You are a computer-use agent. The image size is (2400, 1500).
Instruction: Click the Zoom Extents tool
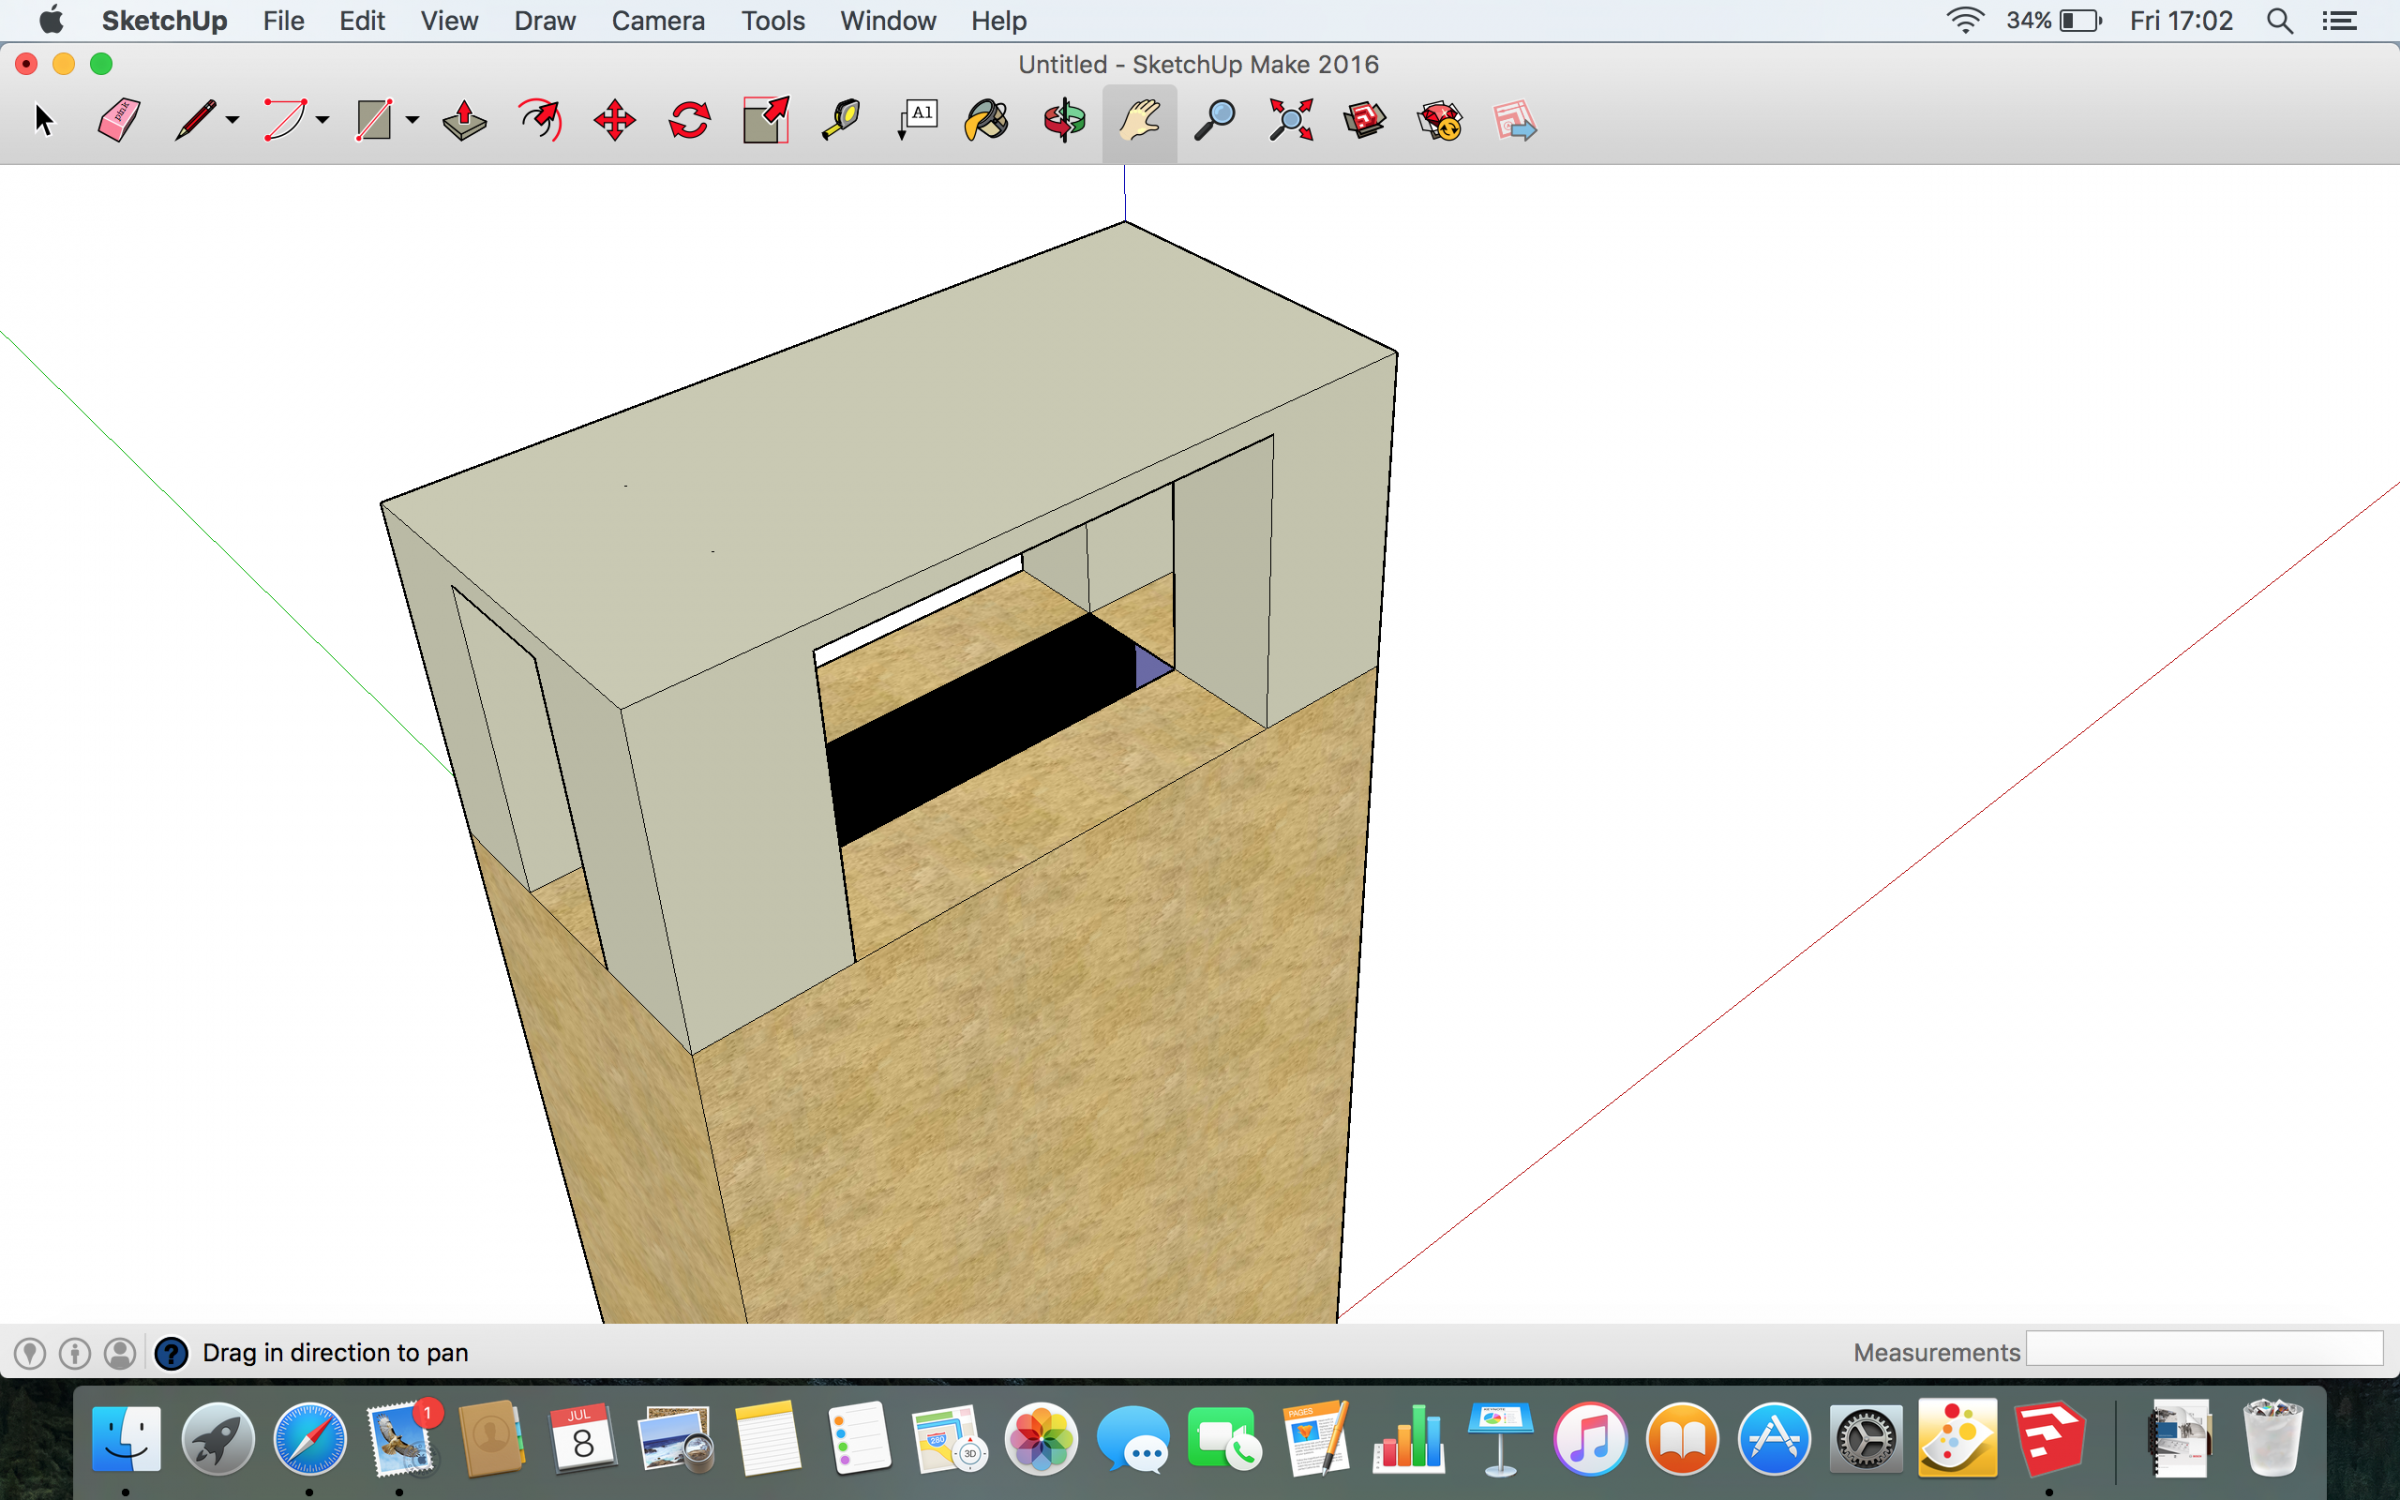1290,121
